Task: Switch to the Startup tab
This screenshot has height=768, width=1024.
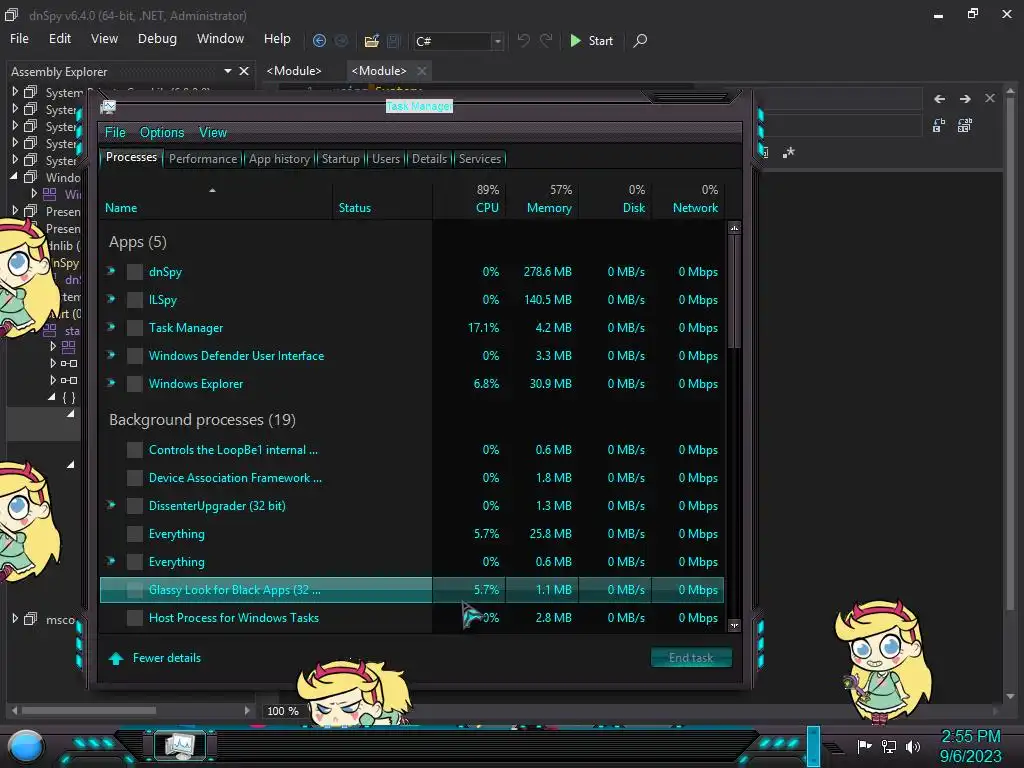Action: 340,159
